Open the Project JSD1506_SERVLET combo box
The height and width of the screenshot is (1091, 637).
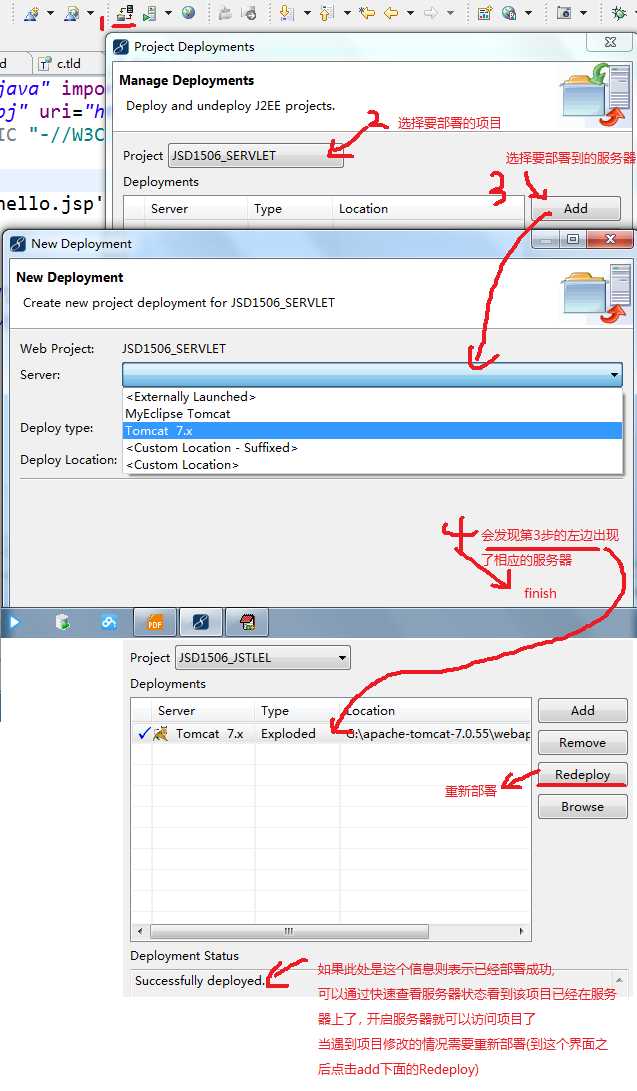[256, 155]
